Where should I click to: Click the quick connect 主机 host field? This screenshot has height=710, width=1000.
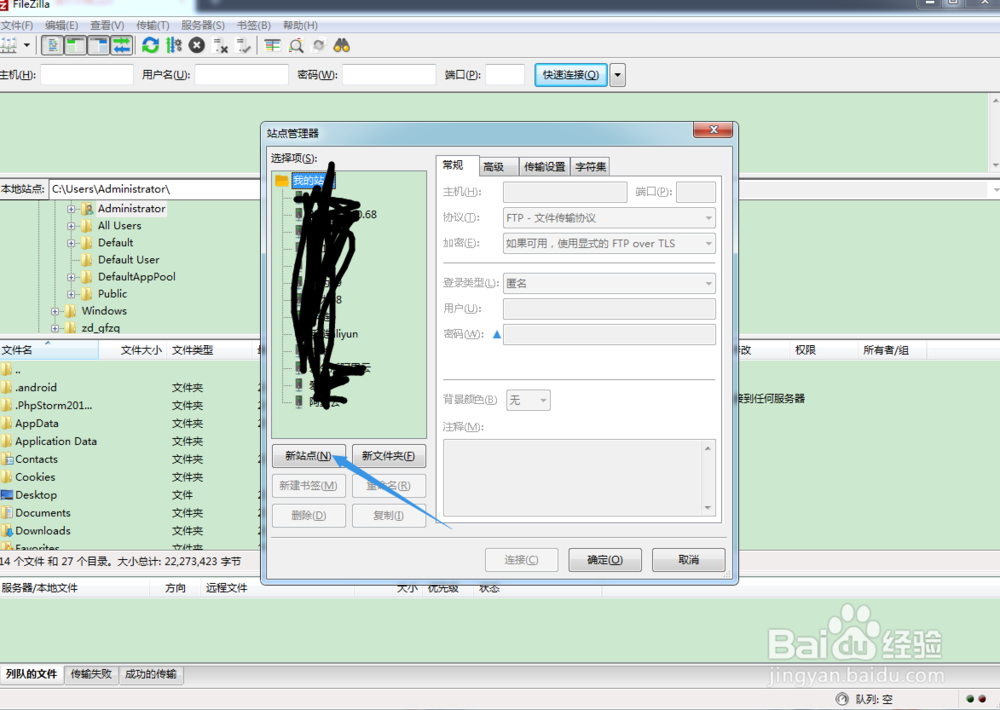click(x=87, y=75)
